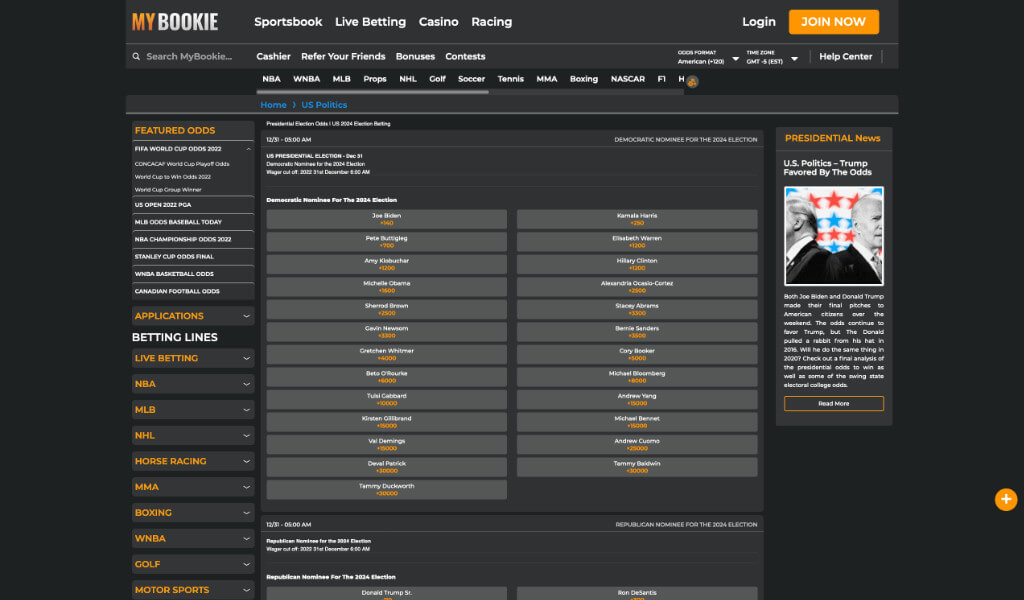Select the Tammy Duckworth odds button

click(x=387, y=490)
